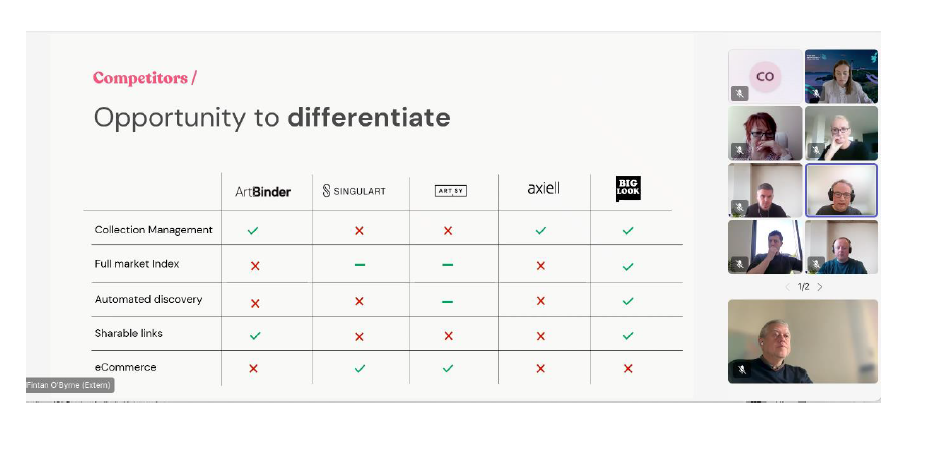Click the muted mic icon on the large bottom video
This screenshot has height=458, width=930.
(741, 369)
